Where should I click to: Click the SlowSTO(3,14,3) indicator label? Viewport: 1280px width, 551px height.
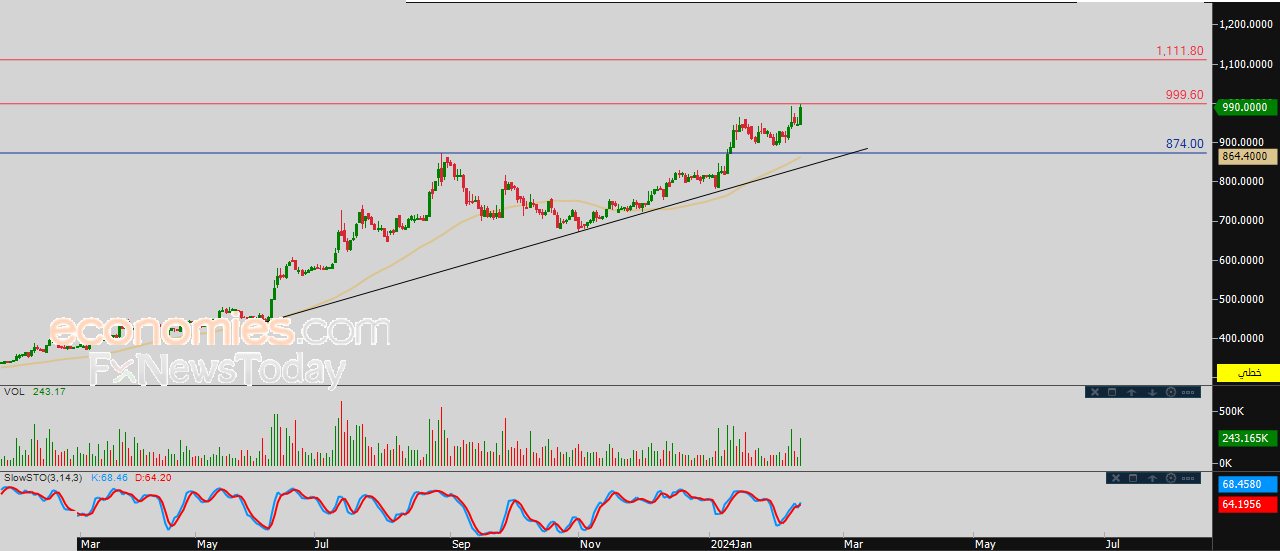[43, 477]
